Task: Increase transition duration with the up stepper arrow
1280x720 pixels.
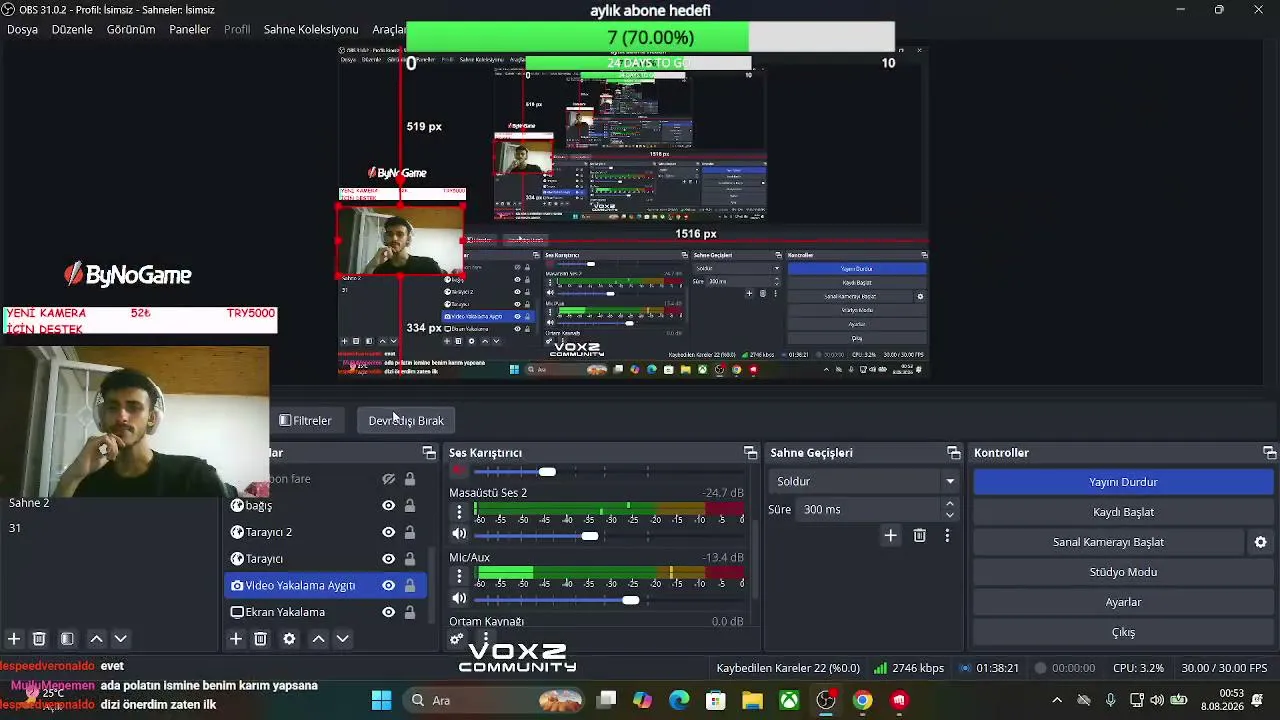Action: [x=950, y=504]
